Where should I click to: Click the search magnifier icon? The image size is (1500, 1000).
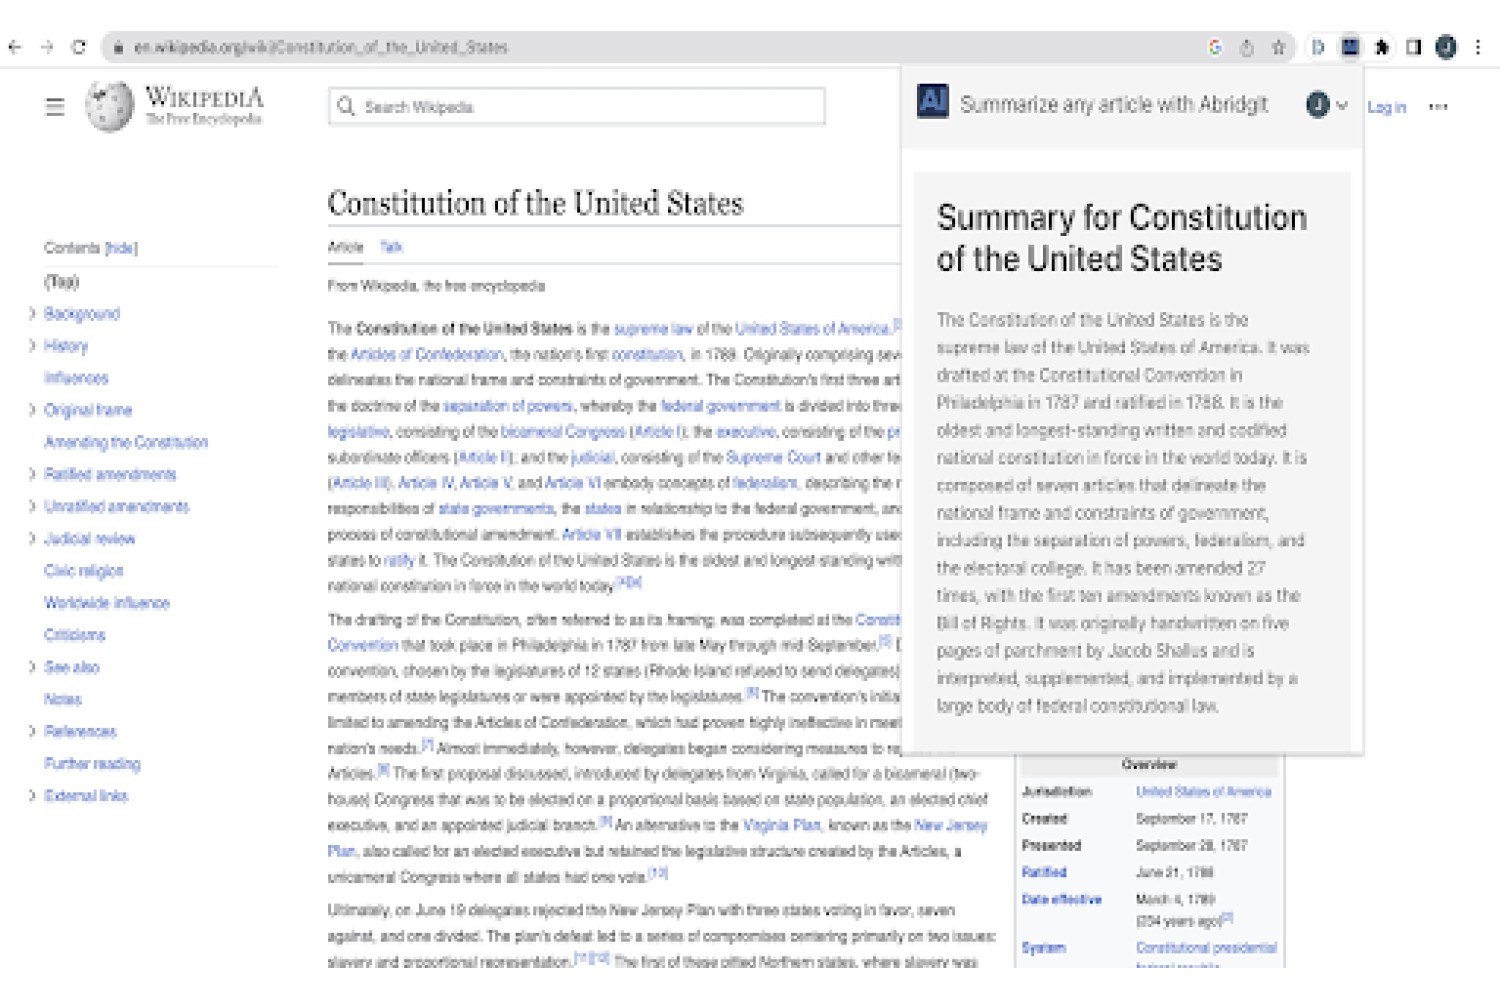point(346,106)
